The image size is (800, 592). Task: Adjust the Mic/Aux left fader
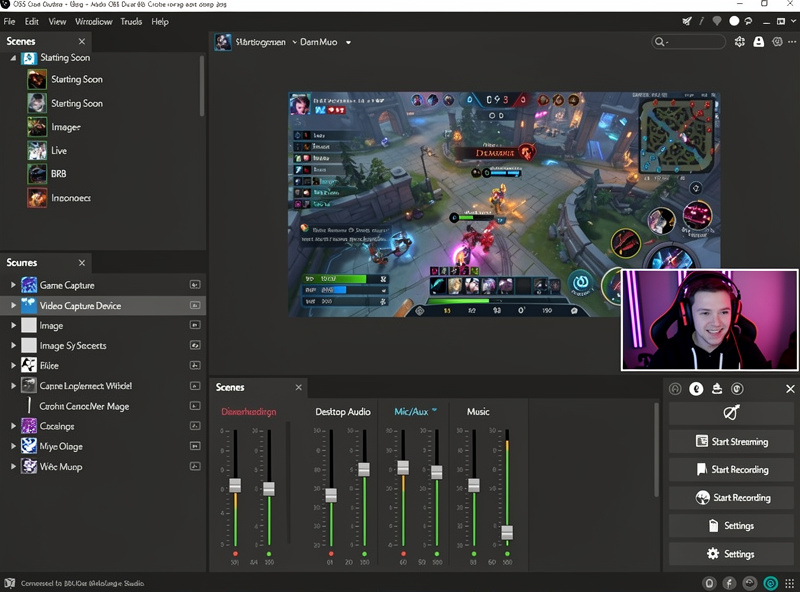click(403, 467)
